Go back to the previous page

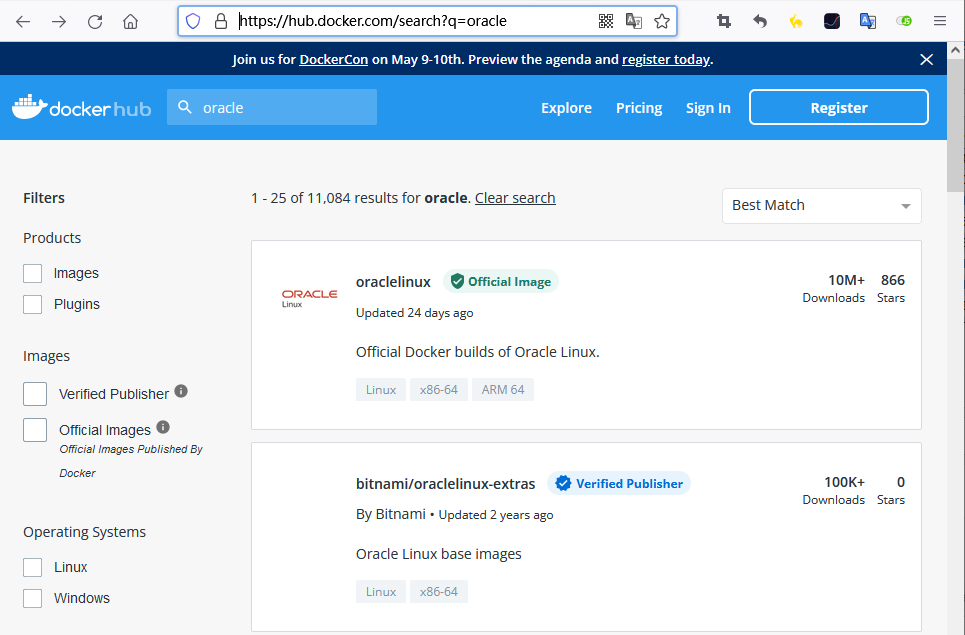tap(23, 22)
